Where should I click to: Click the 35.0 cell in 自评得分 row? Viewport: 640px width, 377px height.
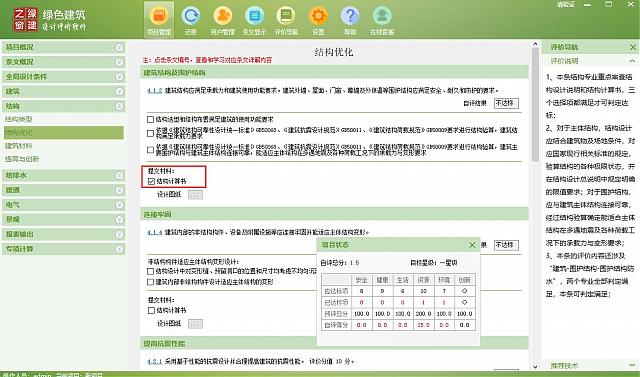pyautogui.click(x=423, y=325)
